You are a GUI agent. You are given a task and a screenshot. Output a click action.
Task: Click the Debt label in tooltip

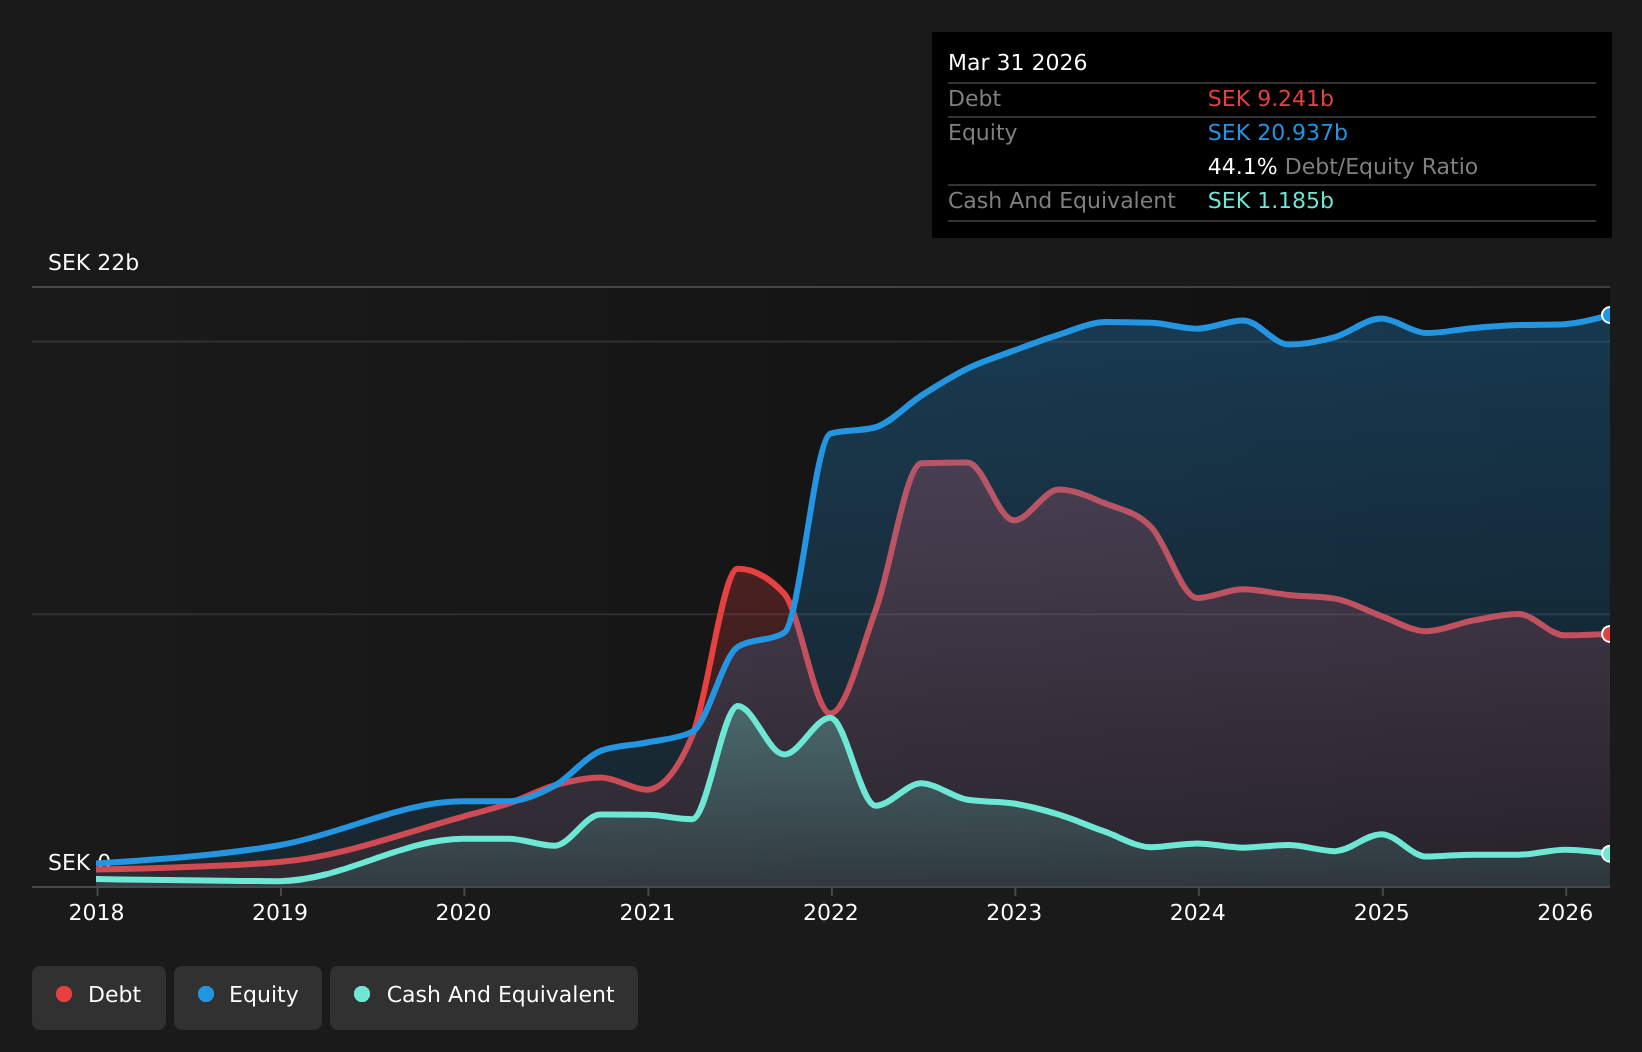click(x=974, y=99)
